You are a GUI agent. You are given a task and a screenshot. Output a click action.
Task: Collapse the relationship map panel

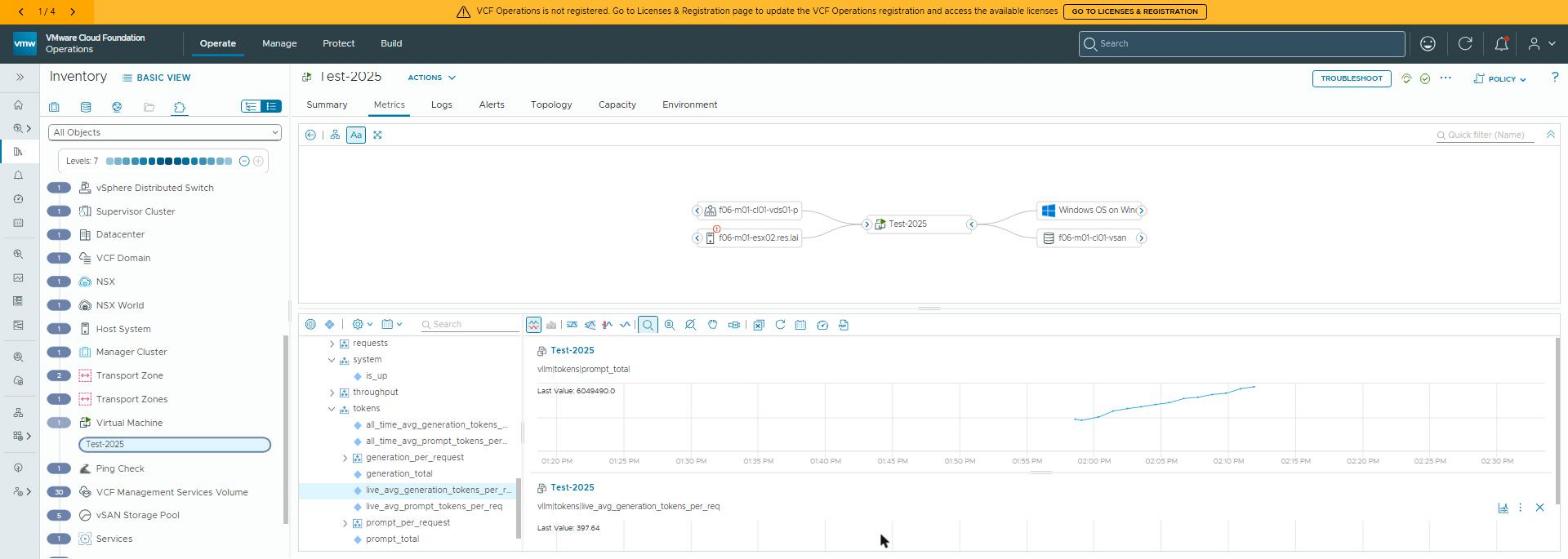point(1551,134)
